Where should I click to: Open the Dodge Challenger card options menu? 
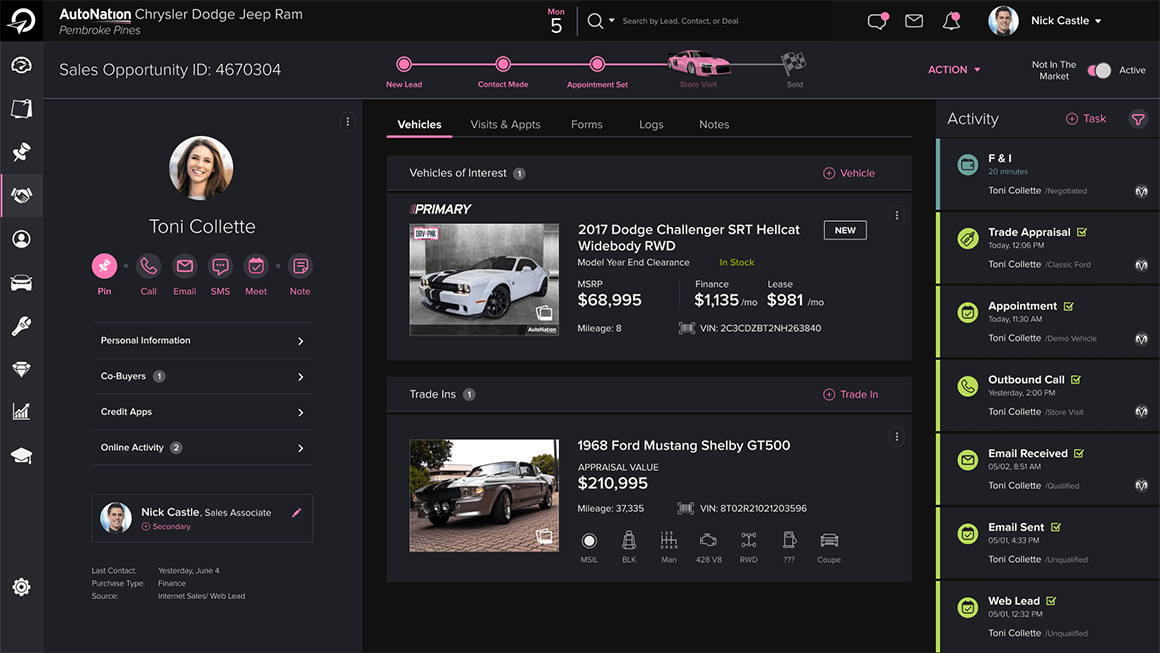(x=897, y=215)
